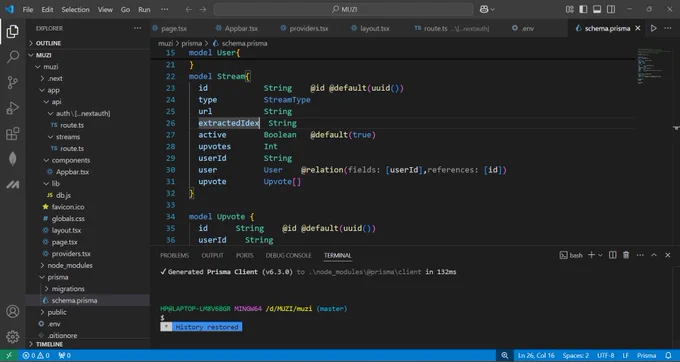Toggle the bottom panel layout icon
The height and width of the screenshot is (362, 680).
click(597, 9)
